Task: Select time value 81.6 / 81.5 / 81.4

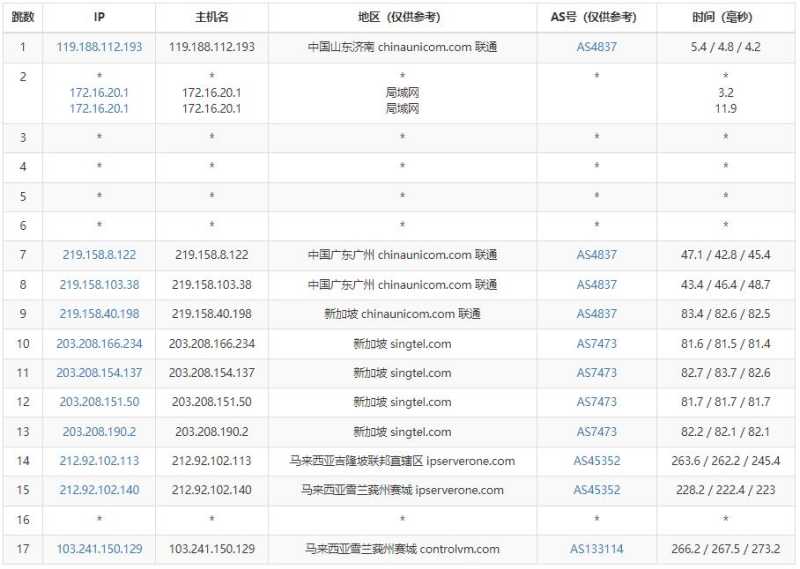Action: tap(726, 343)
